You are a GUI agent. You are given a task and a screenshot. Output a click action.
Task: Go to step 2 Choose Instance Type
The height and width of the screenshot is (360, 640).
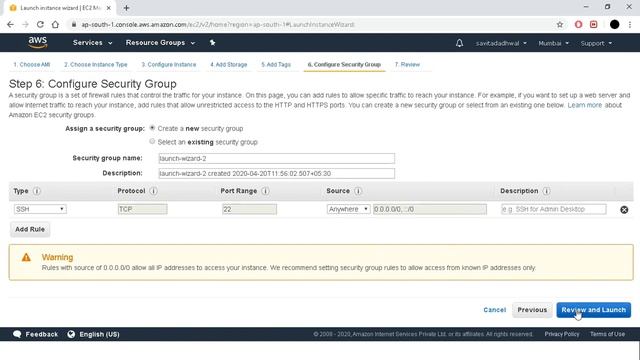pos(96,64)
